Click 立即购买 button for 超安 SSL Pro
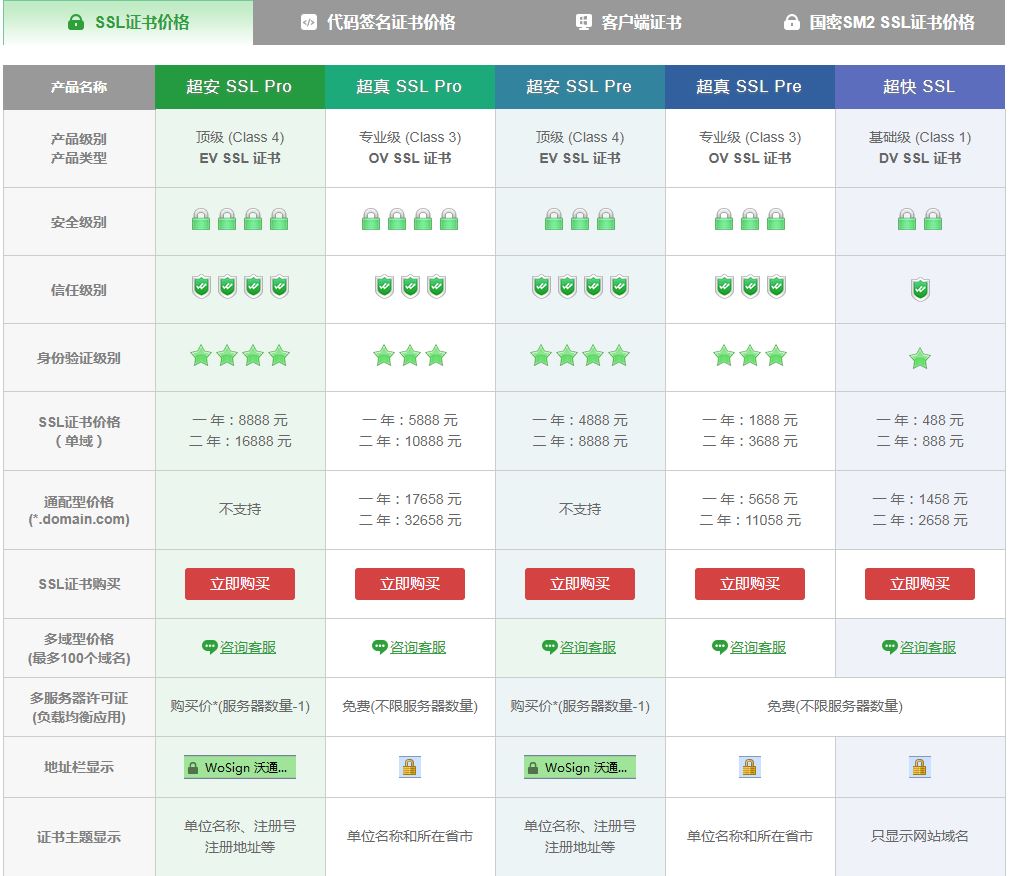1011x876 pixels. (240, 584)
